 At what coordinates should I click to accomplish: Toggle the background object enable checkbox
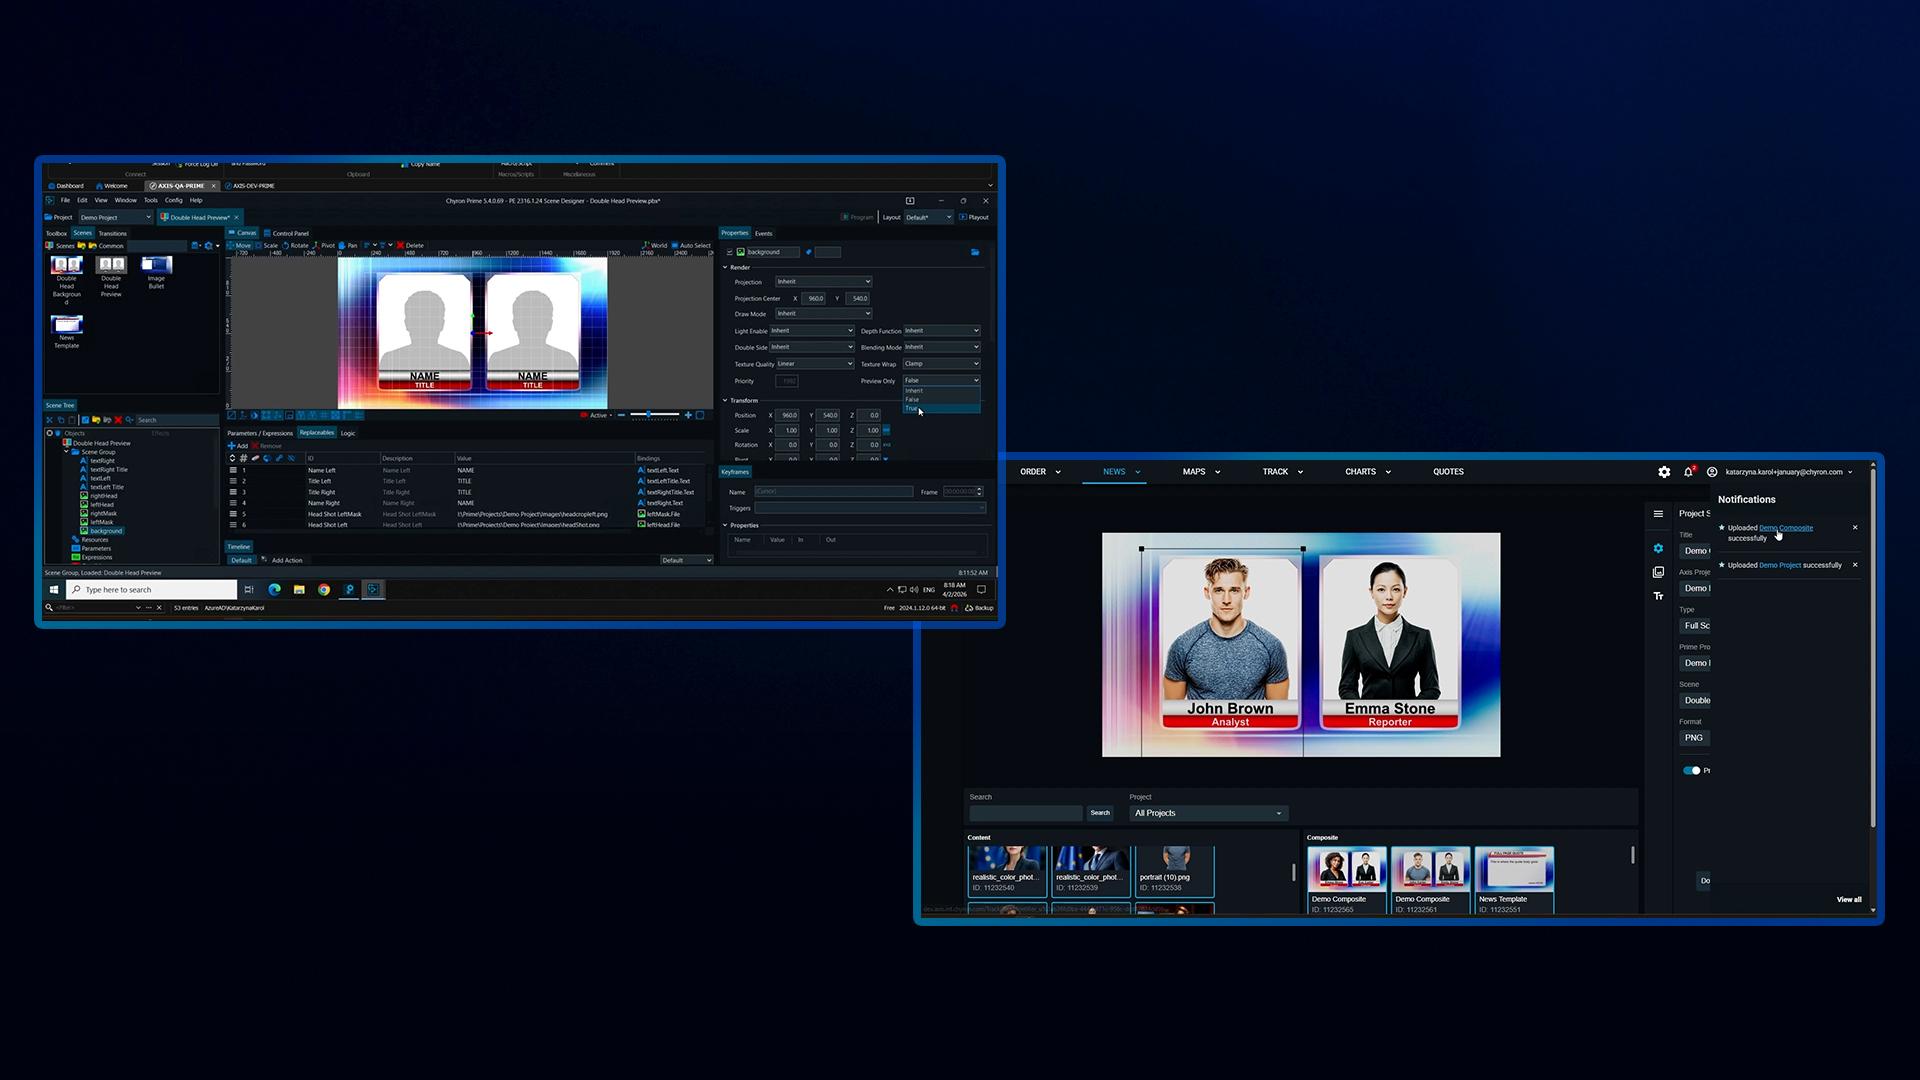point(730,252)
